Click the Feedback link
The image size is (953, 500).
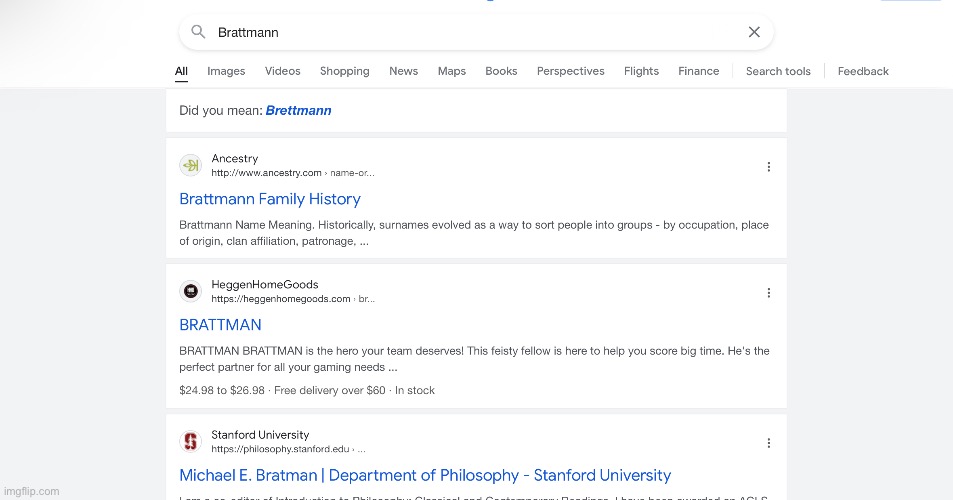862,71
